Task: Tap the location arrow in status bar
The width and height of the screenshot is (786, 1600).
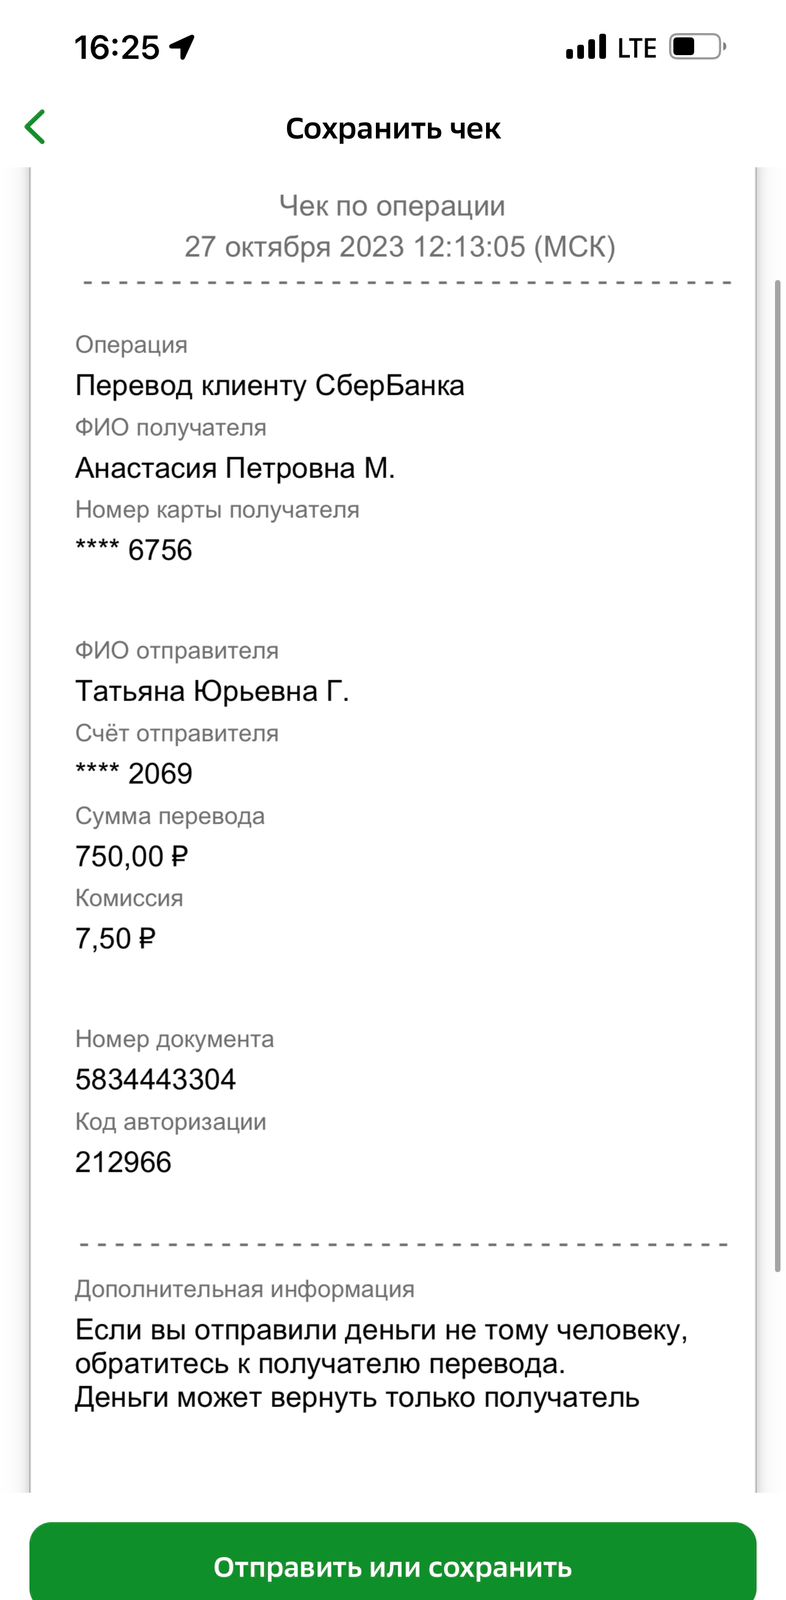Action: point(182,47)
